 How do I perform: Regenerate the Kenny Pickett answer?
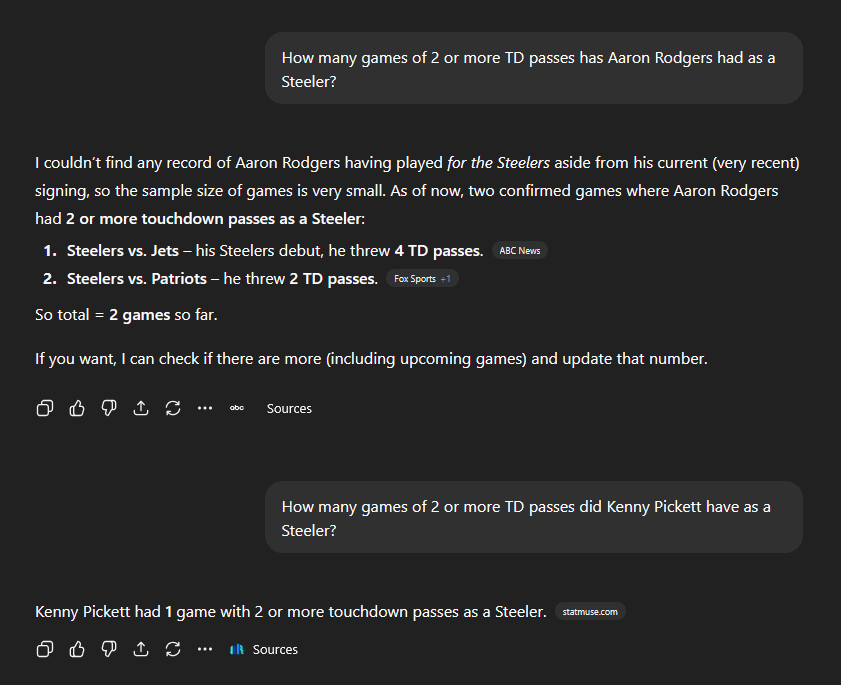(x=173, y=649)
